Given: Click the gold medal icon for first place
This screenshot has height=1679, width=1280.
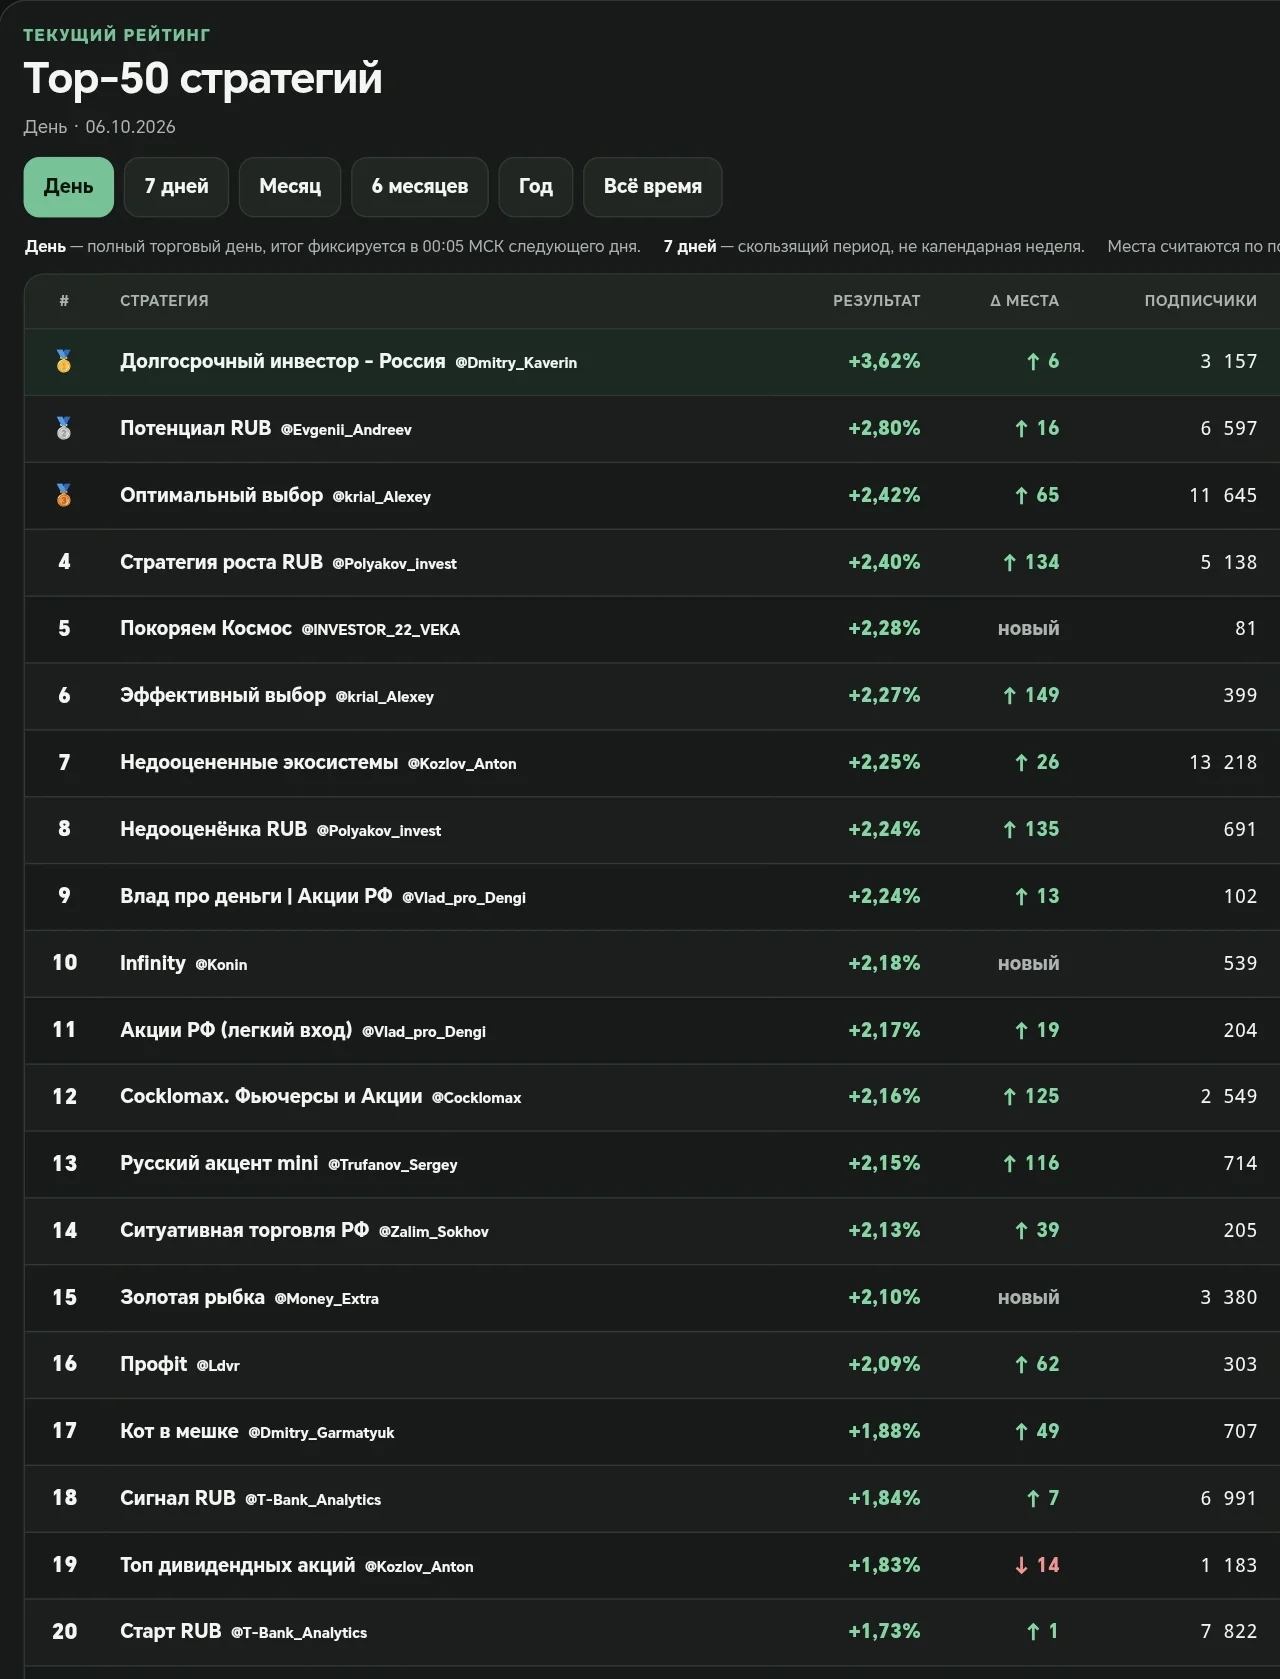Looking at the screenshot, I should click(x=64, y=361).
